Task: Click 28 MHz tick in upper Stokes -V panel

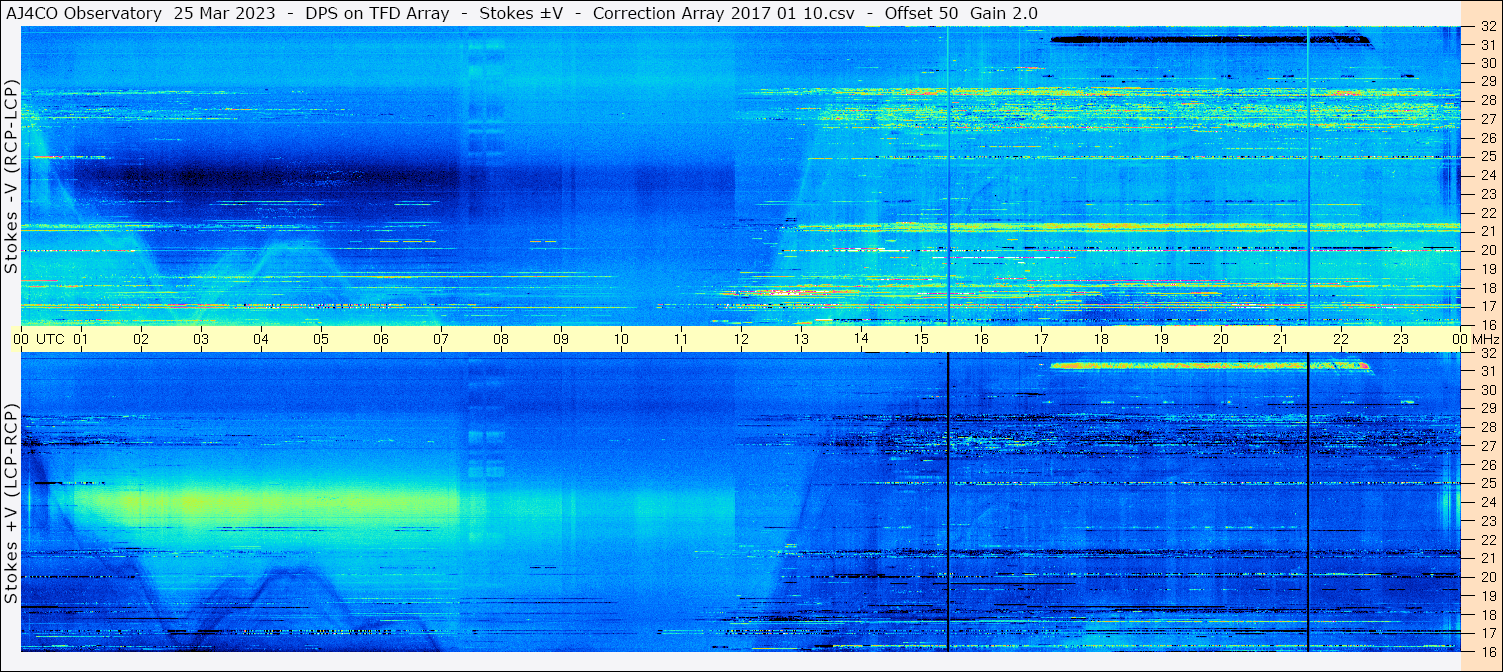Action: pyautogui.click(x=1487, y=100)
